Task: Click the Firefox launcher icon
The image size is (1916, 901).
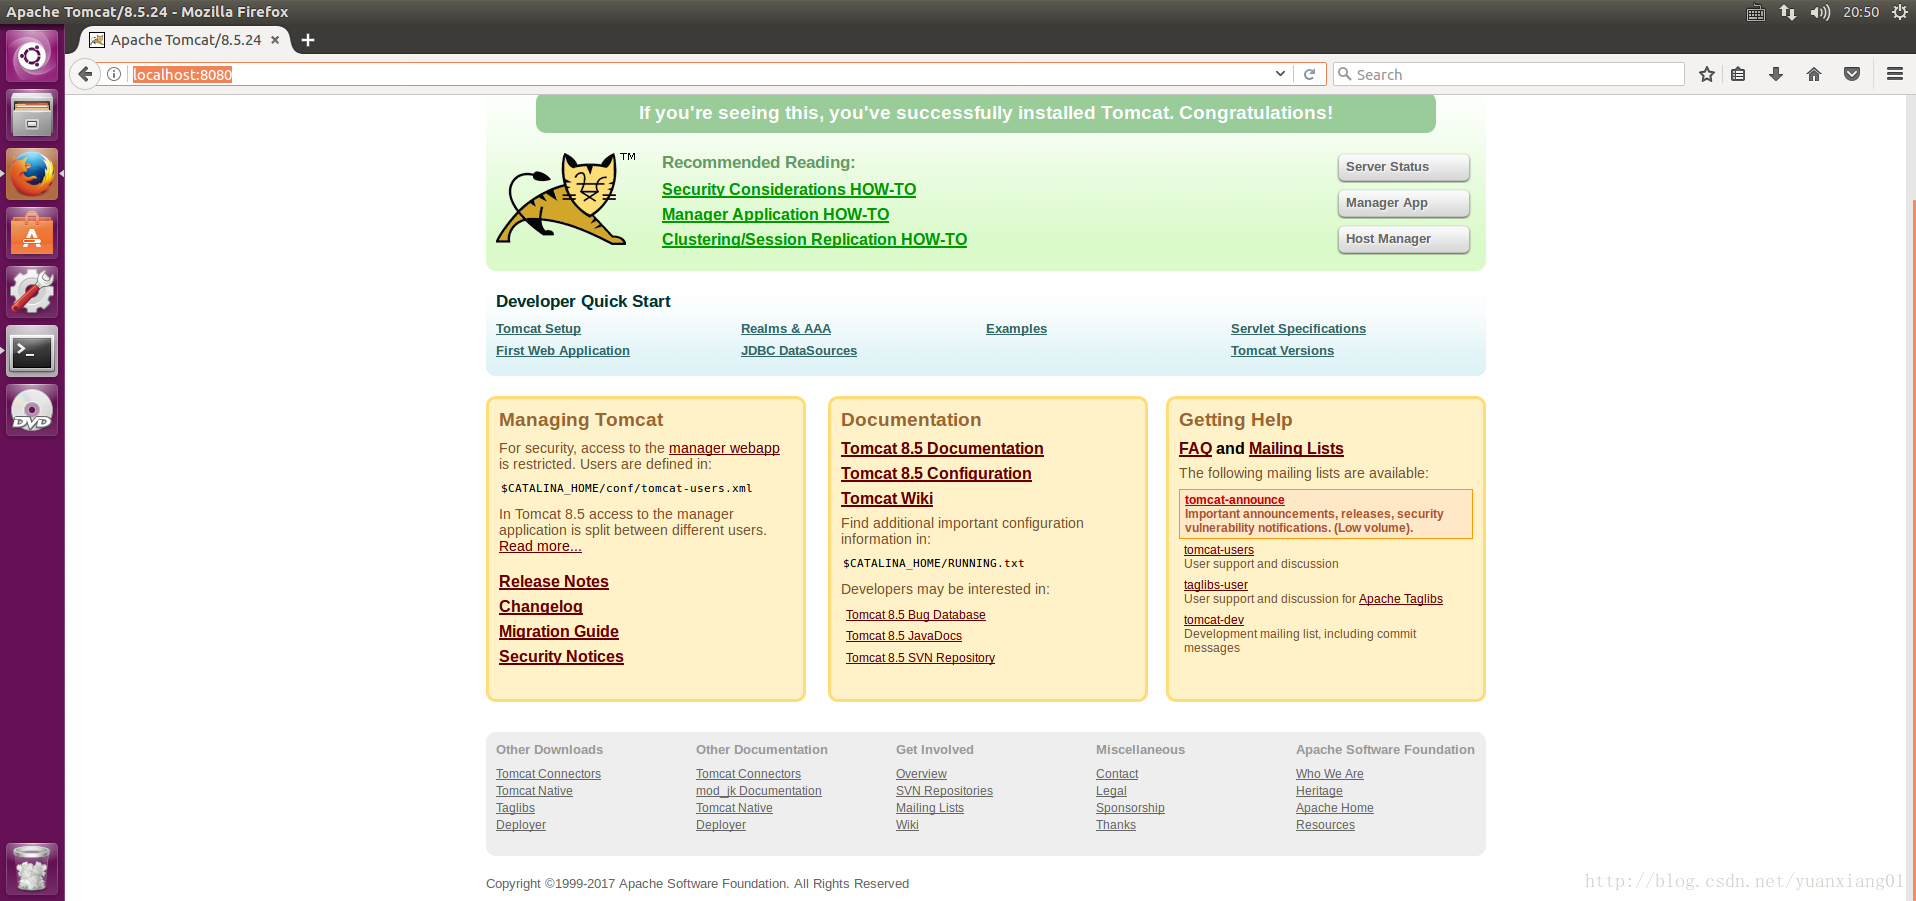Action: (32, 174)
